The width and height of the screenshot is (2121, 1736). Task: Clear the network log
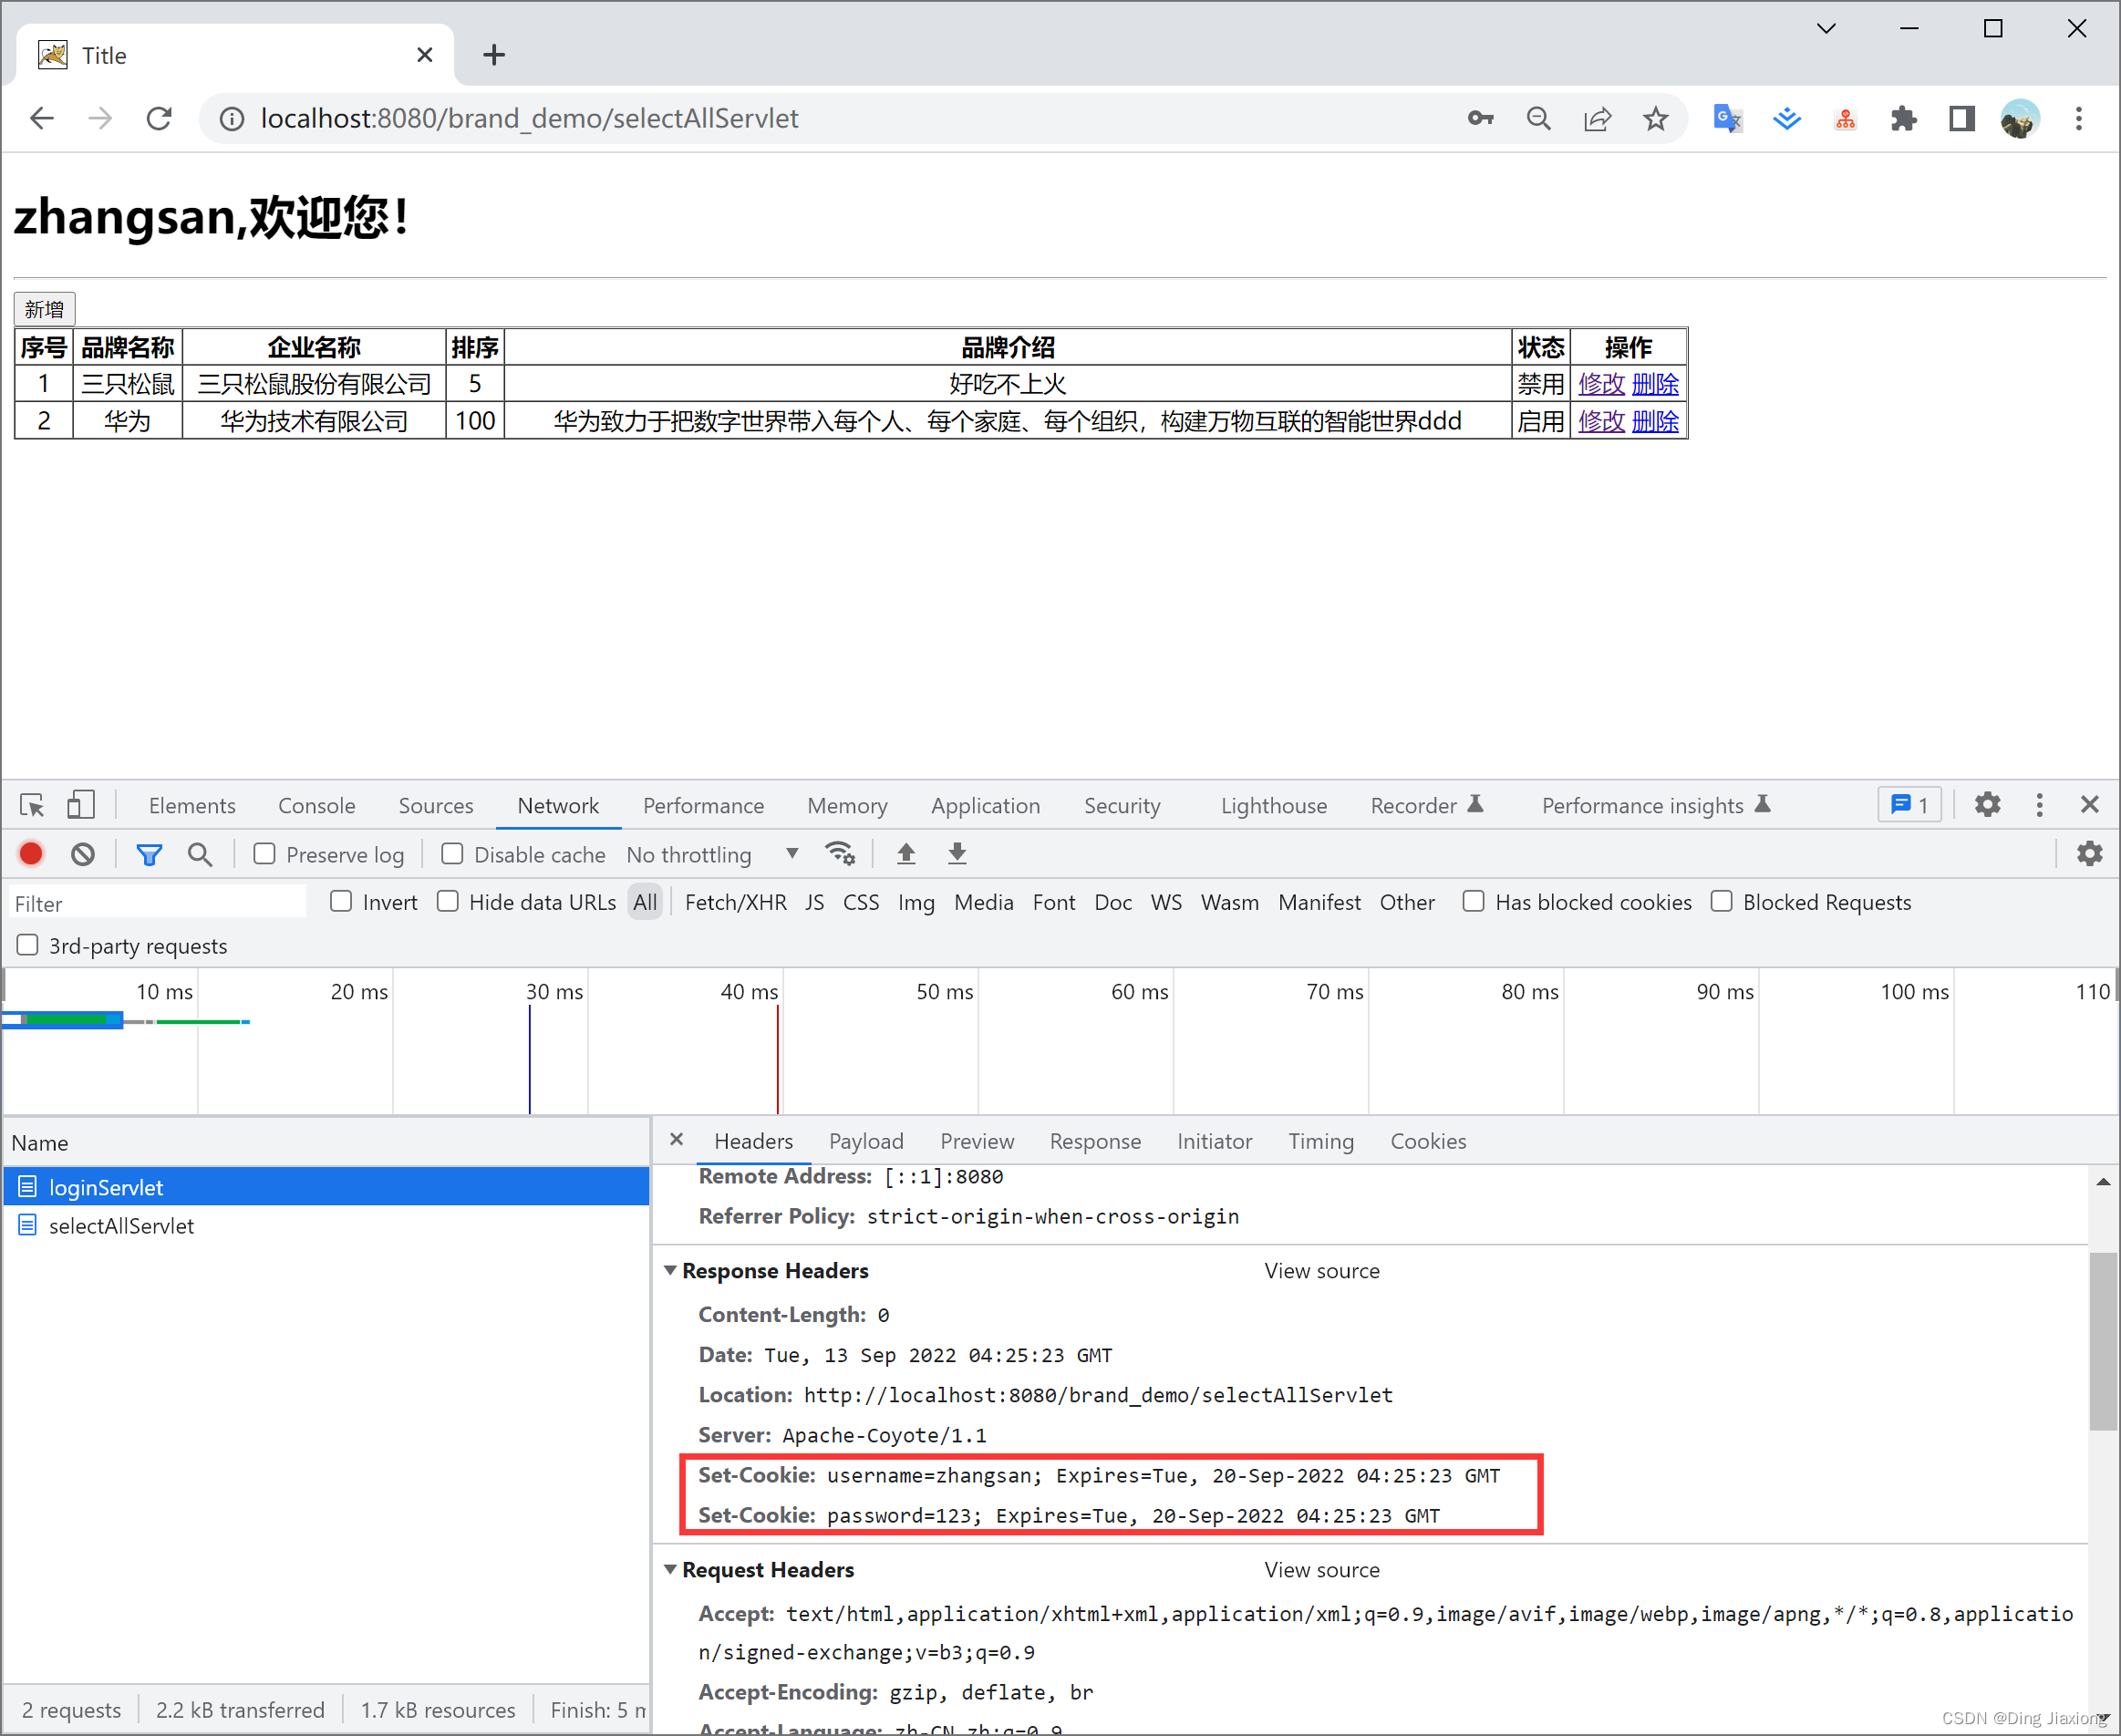click(x=83, y=854)
